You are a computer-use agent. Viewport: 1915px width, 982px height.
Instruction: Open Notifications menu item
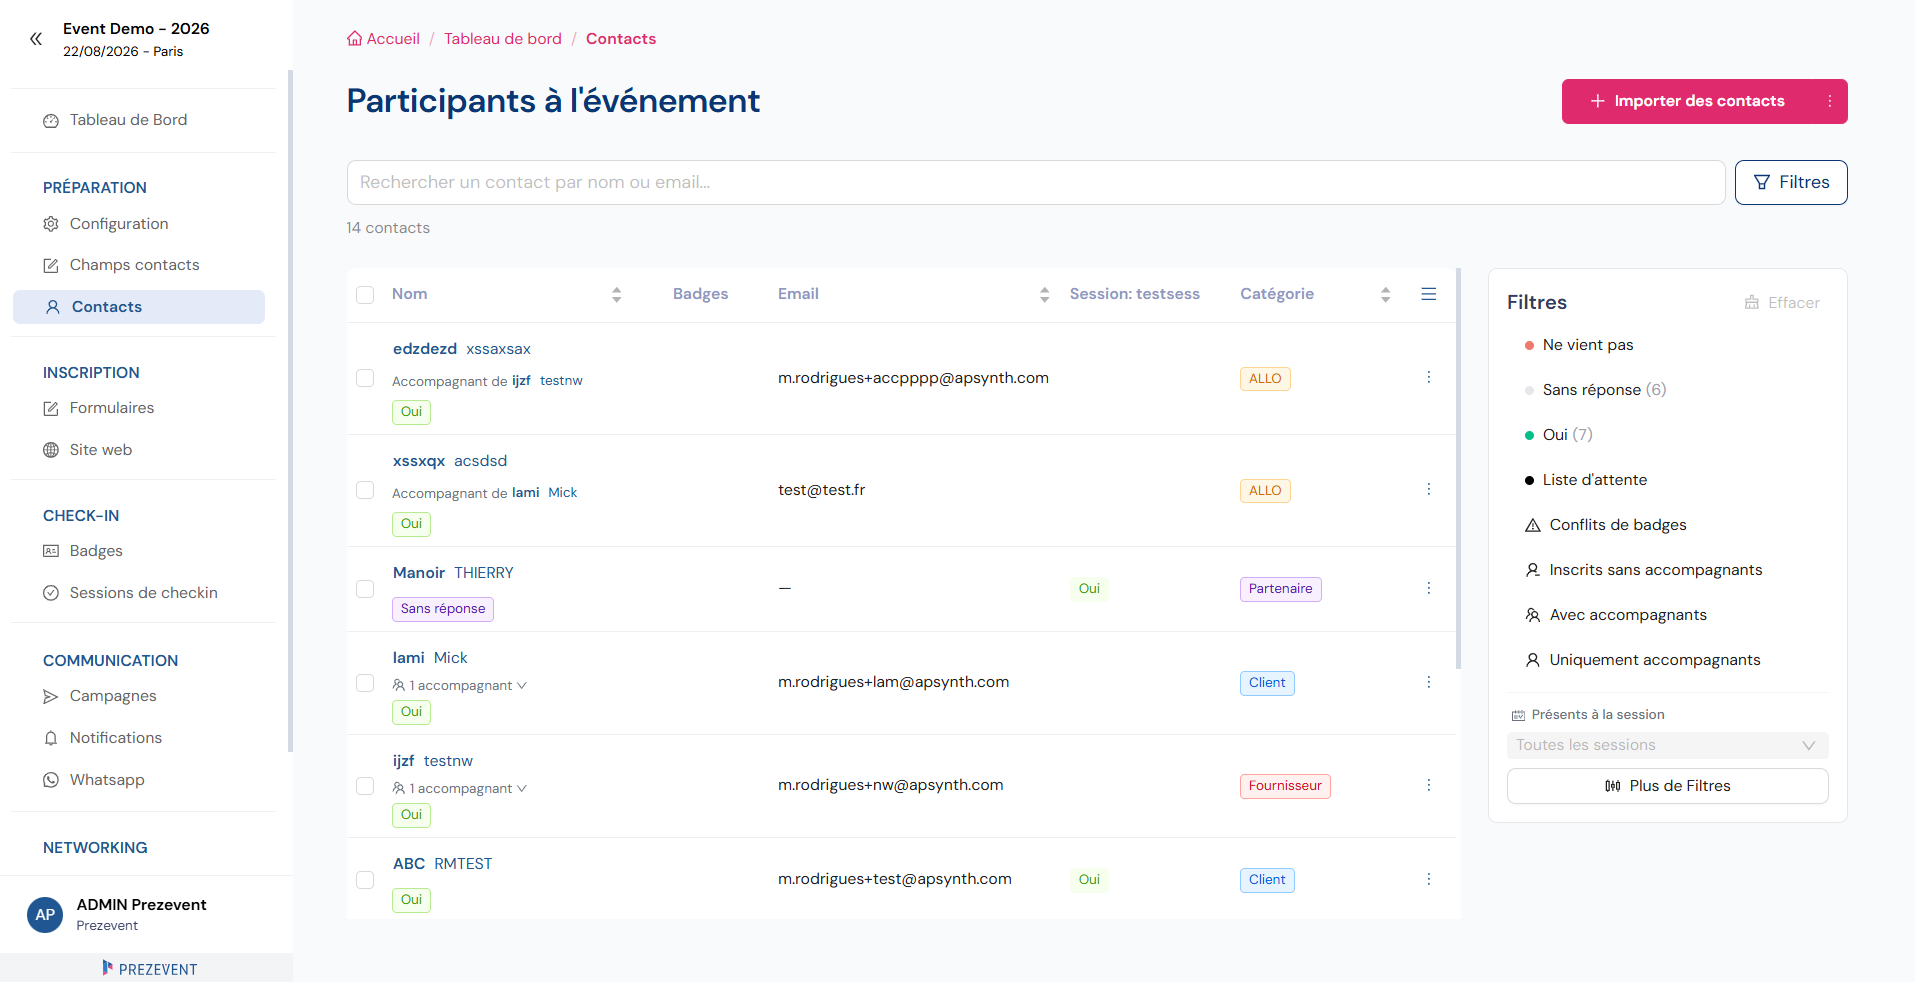pos(115,738)
